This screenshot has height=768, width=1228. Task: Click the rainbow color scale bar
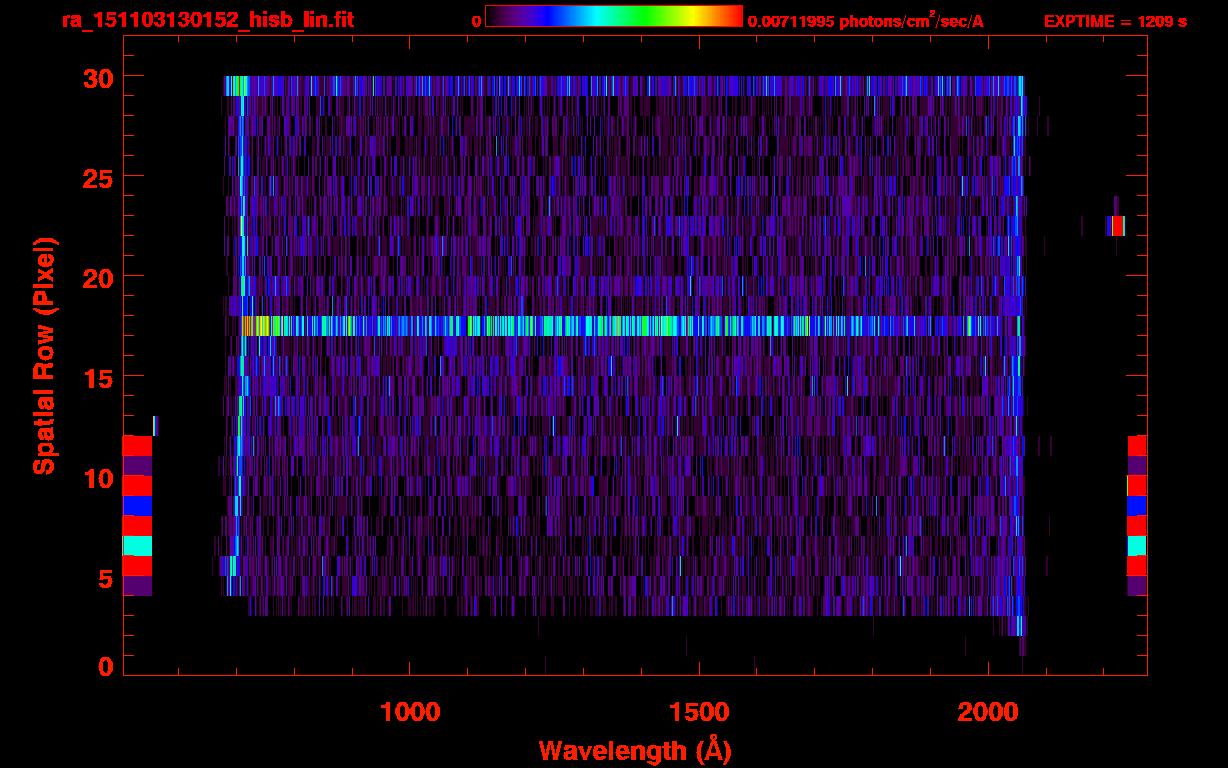tap(613, 16)
